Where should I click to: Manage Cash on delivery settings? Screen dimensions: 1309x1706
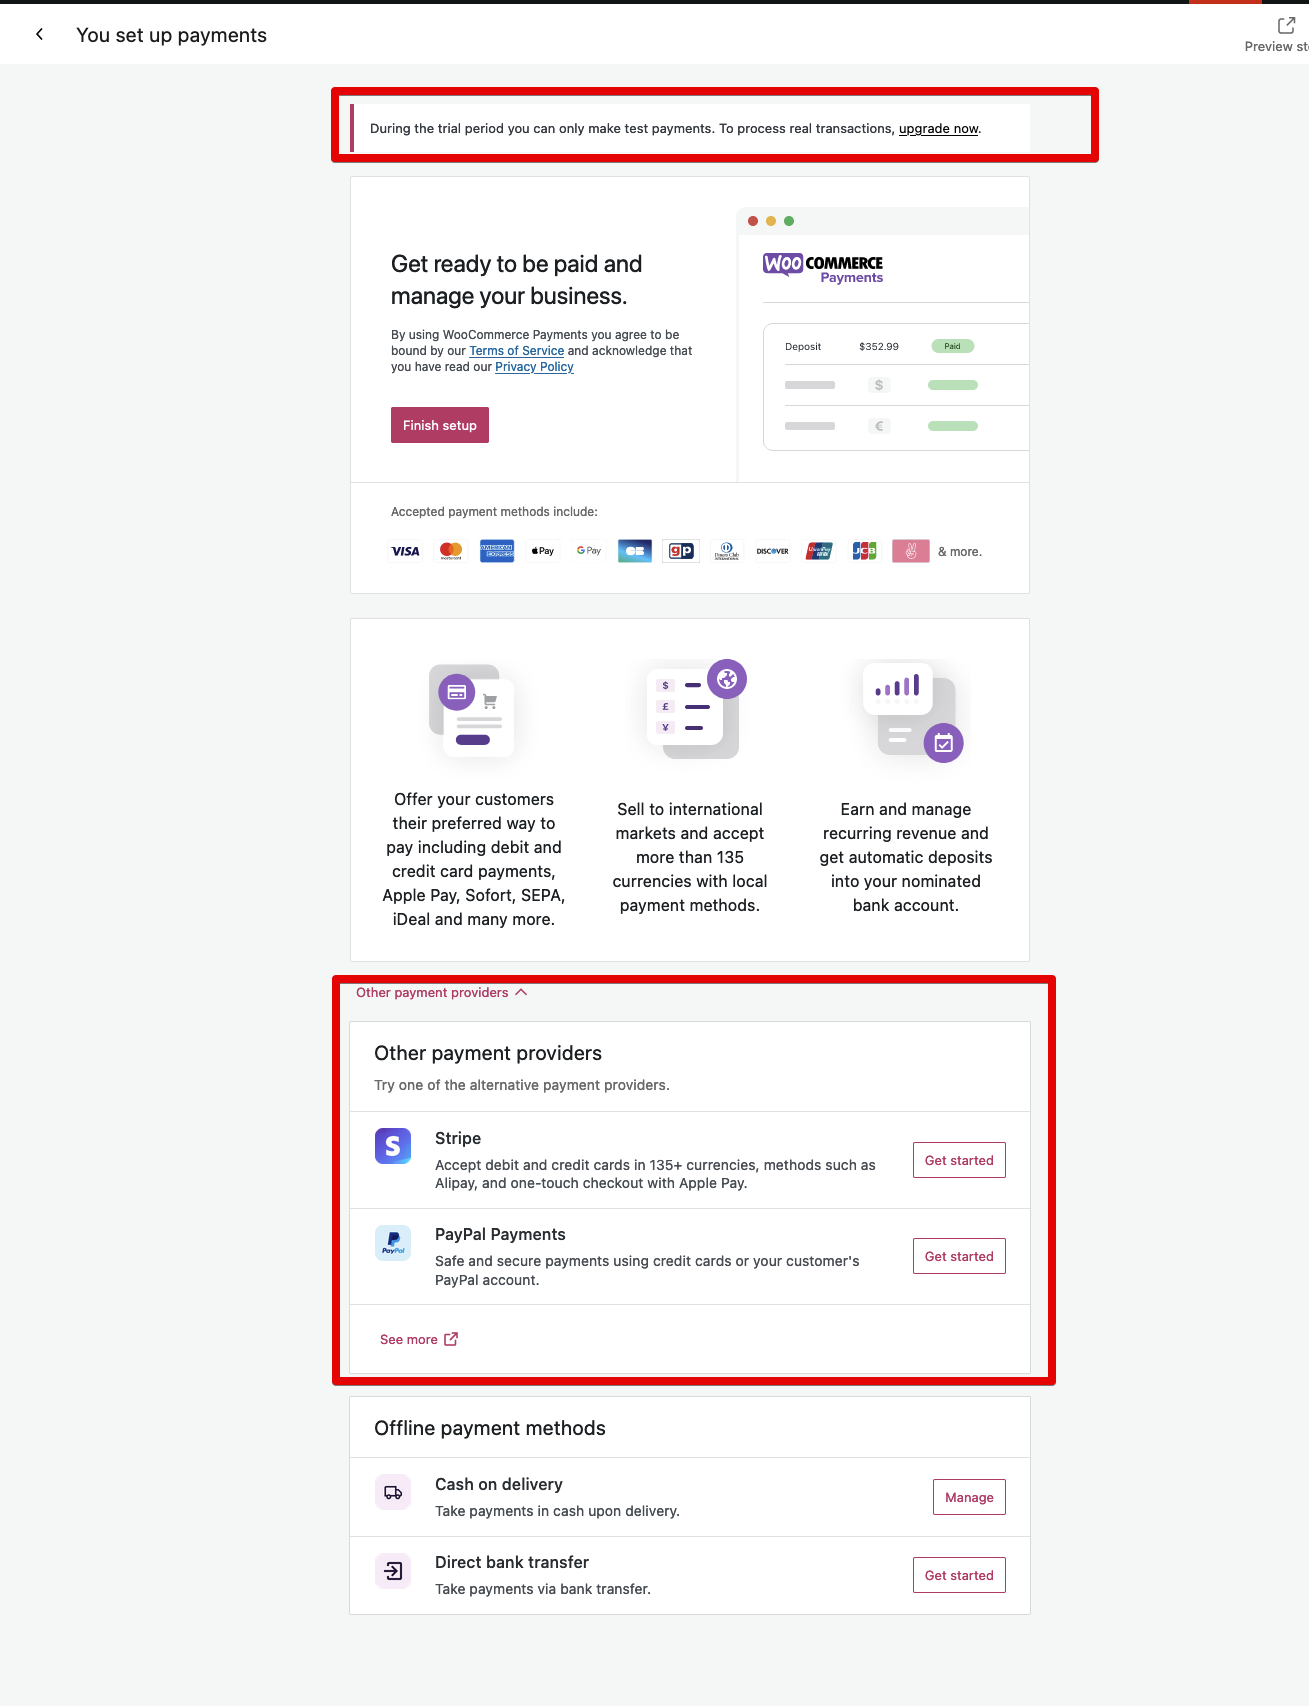968,1497
